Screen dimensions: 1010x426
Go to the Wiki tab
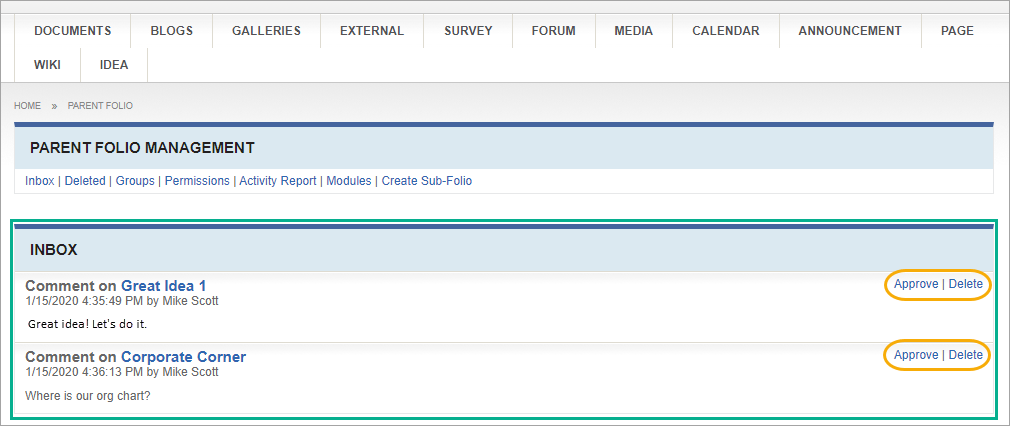pos(48,65)
